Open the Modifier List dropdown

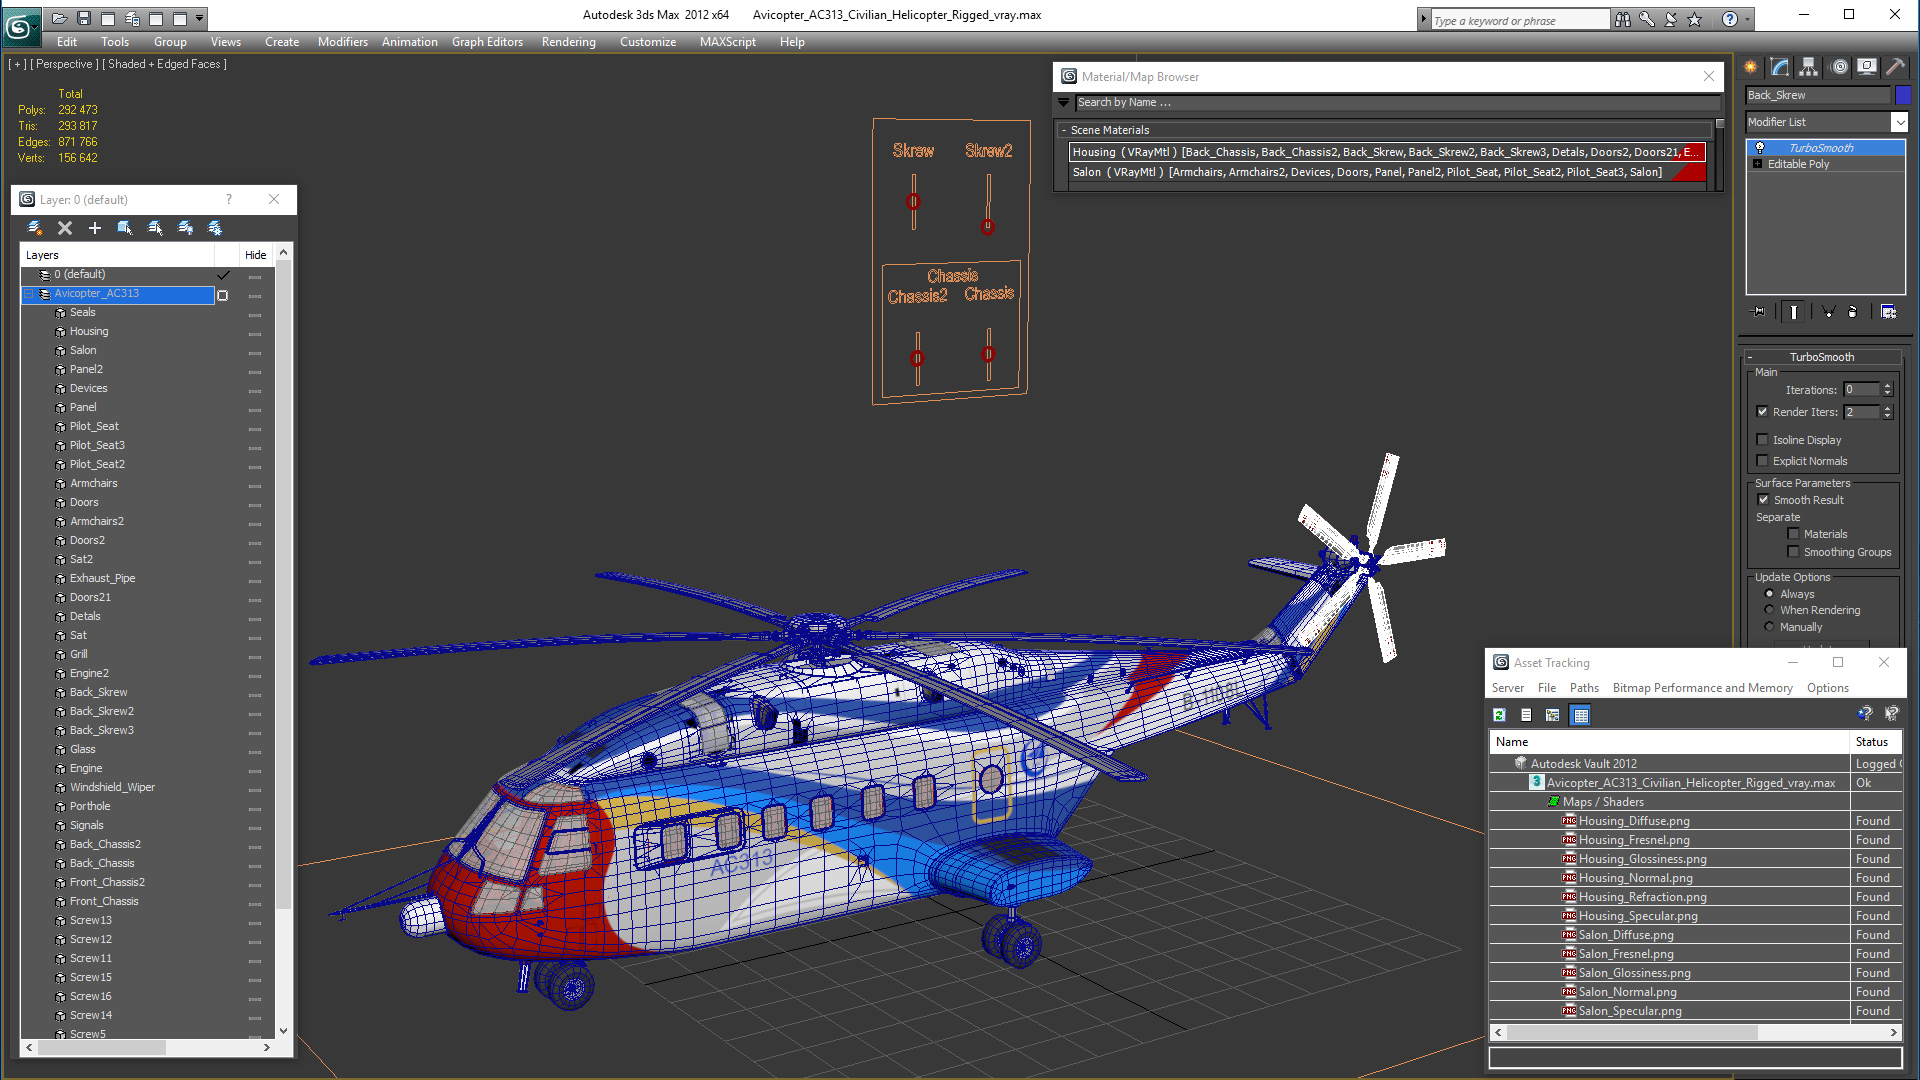(1899, 122)
